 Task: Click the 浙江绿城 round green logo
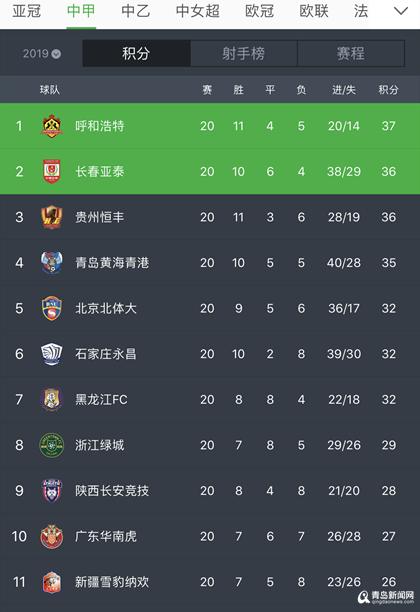point(52,445)
